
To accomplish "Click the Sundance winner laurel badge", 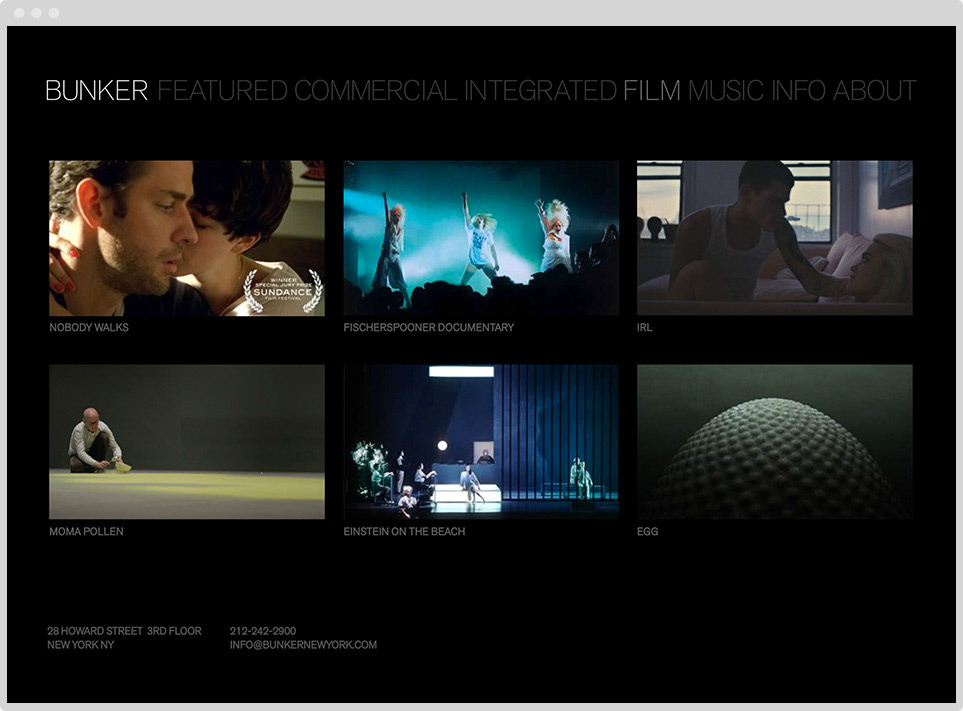I will tap(283, 289).
